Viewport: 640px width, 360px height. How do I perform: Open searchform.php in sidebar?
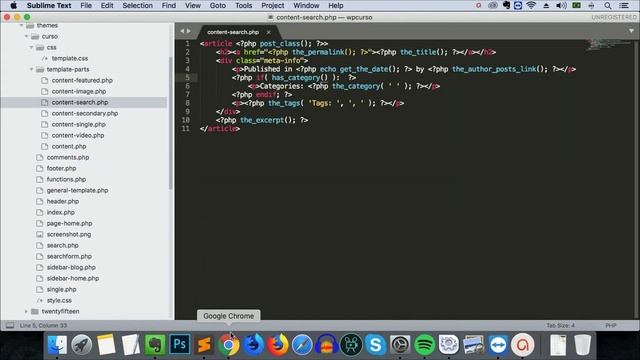pos(69,257)
